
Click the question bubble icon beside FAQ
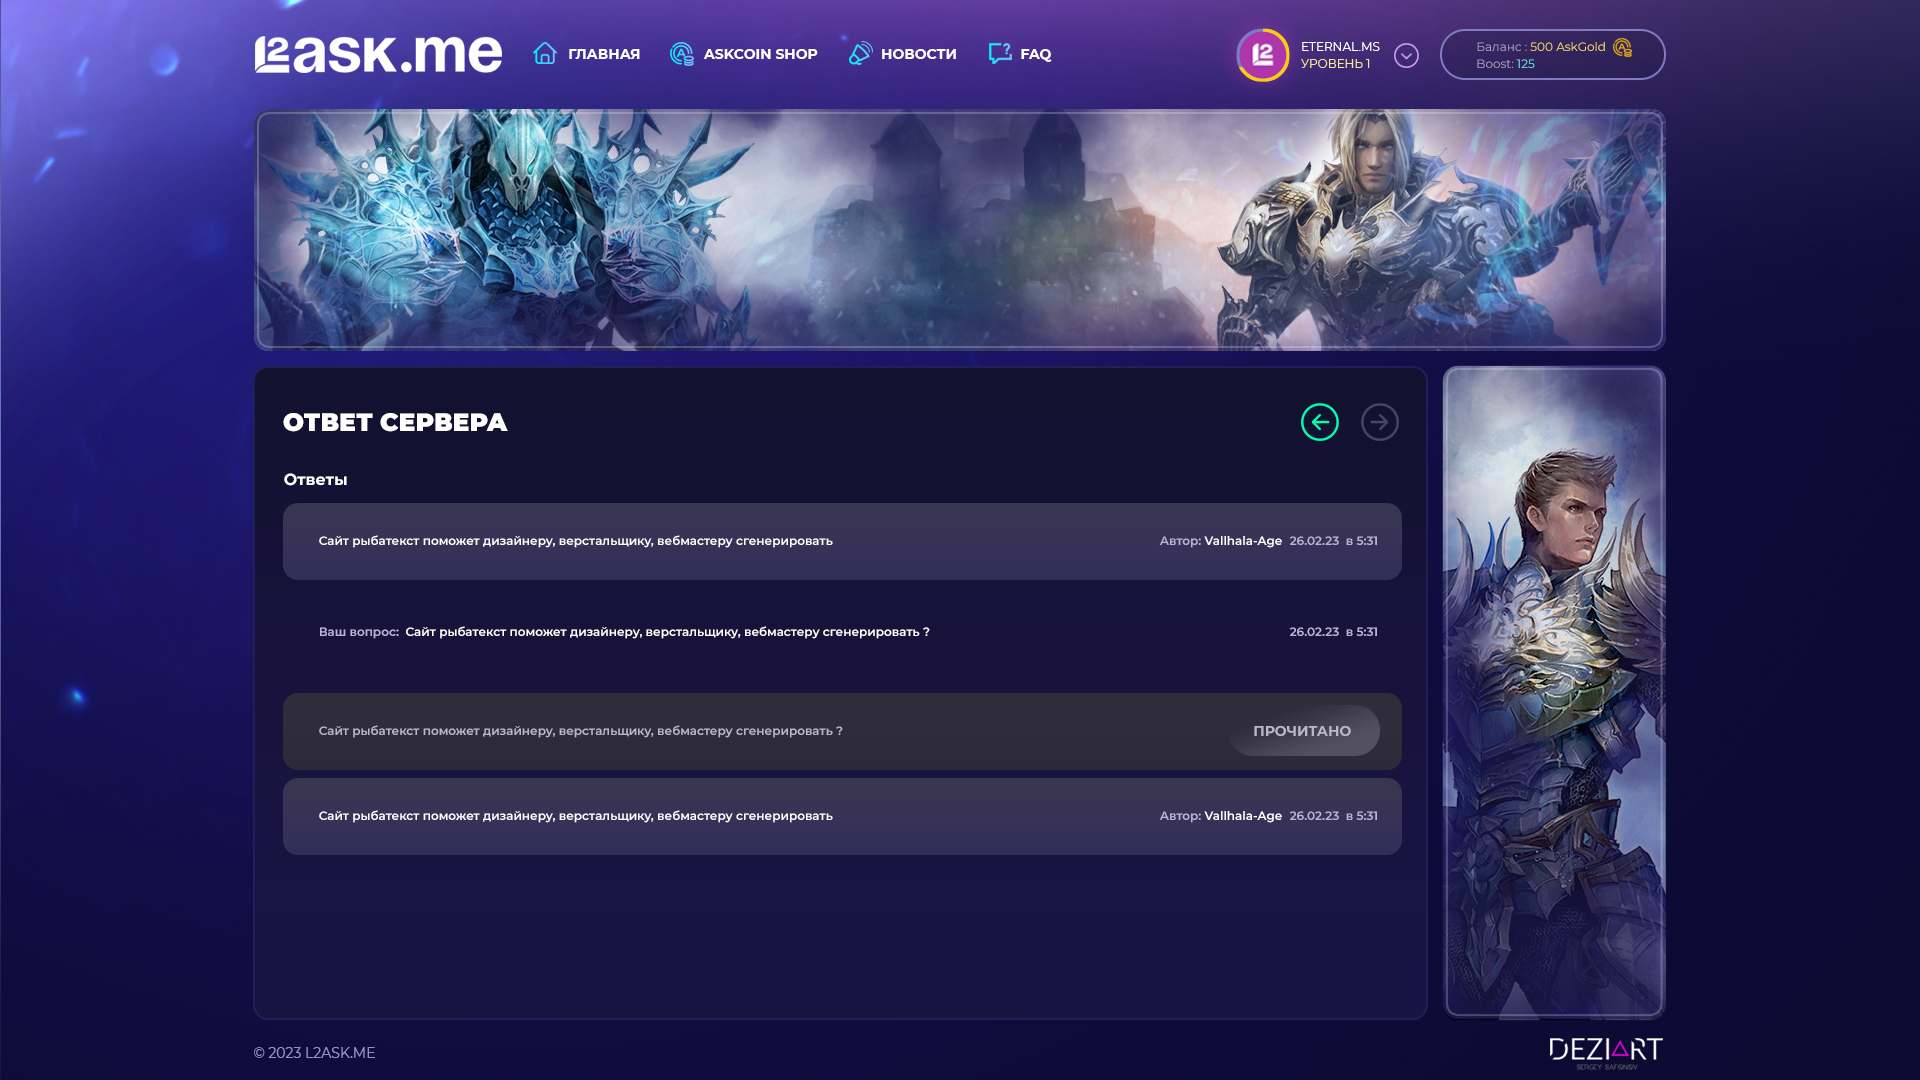[1000, 53]
